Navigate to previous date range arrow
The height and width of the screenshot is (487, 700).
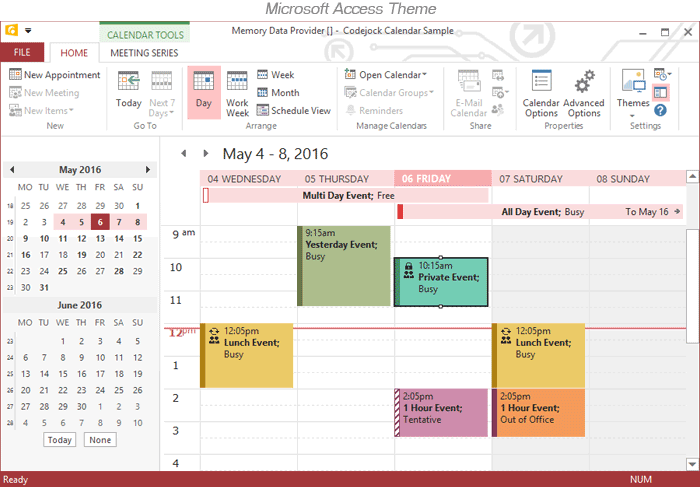(183, 154)
